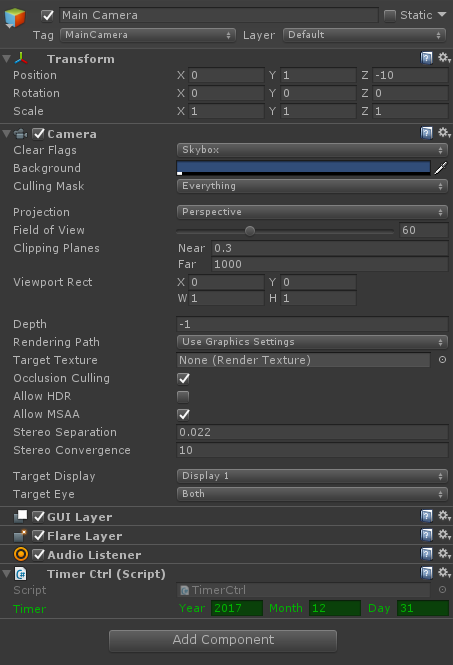Open Camera component help icon
This screenshot has height=665, width=453.
point(426,133)
